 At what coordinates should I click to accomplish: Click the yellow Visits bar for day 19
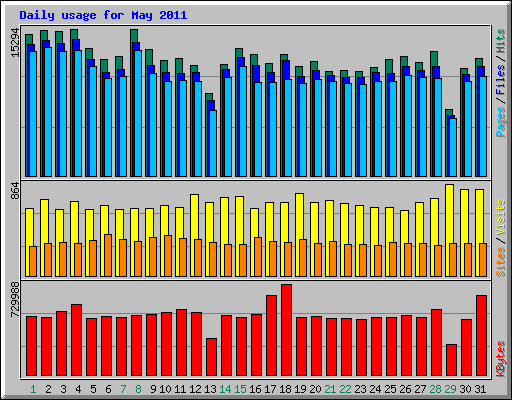[299, 216]
